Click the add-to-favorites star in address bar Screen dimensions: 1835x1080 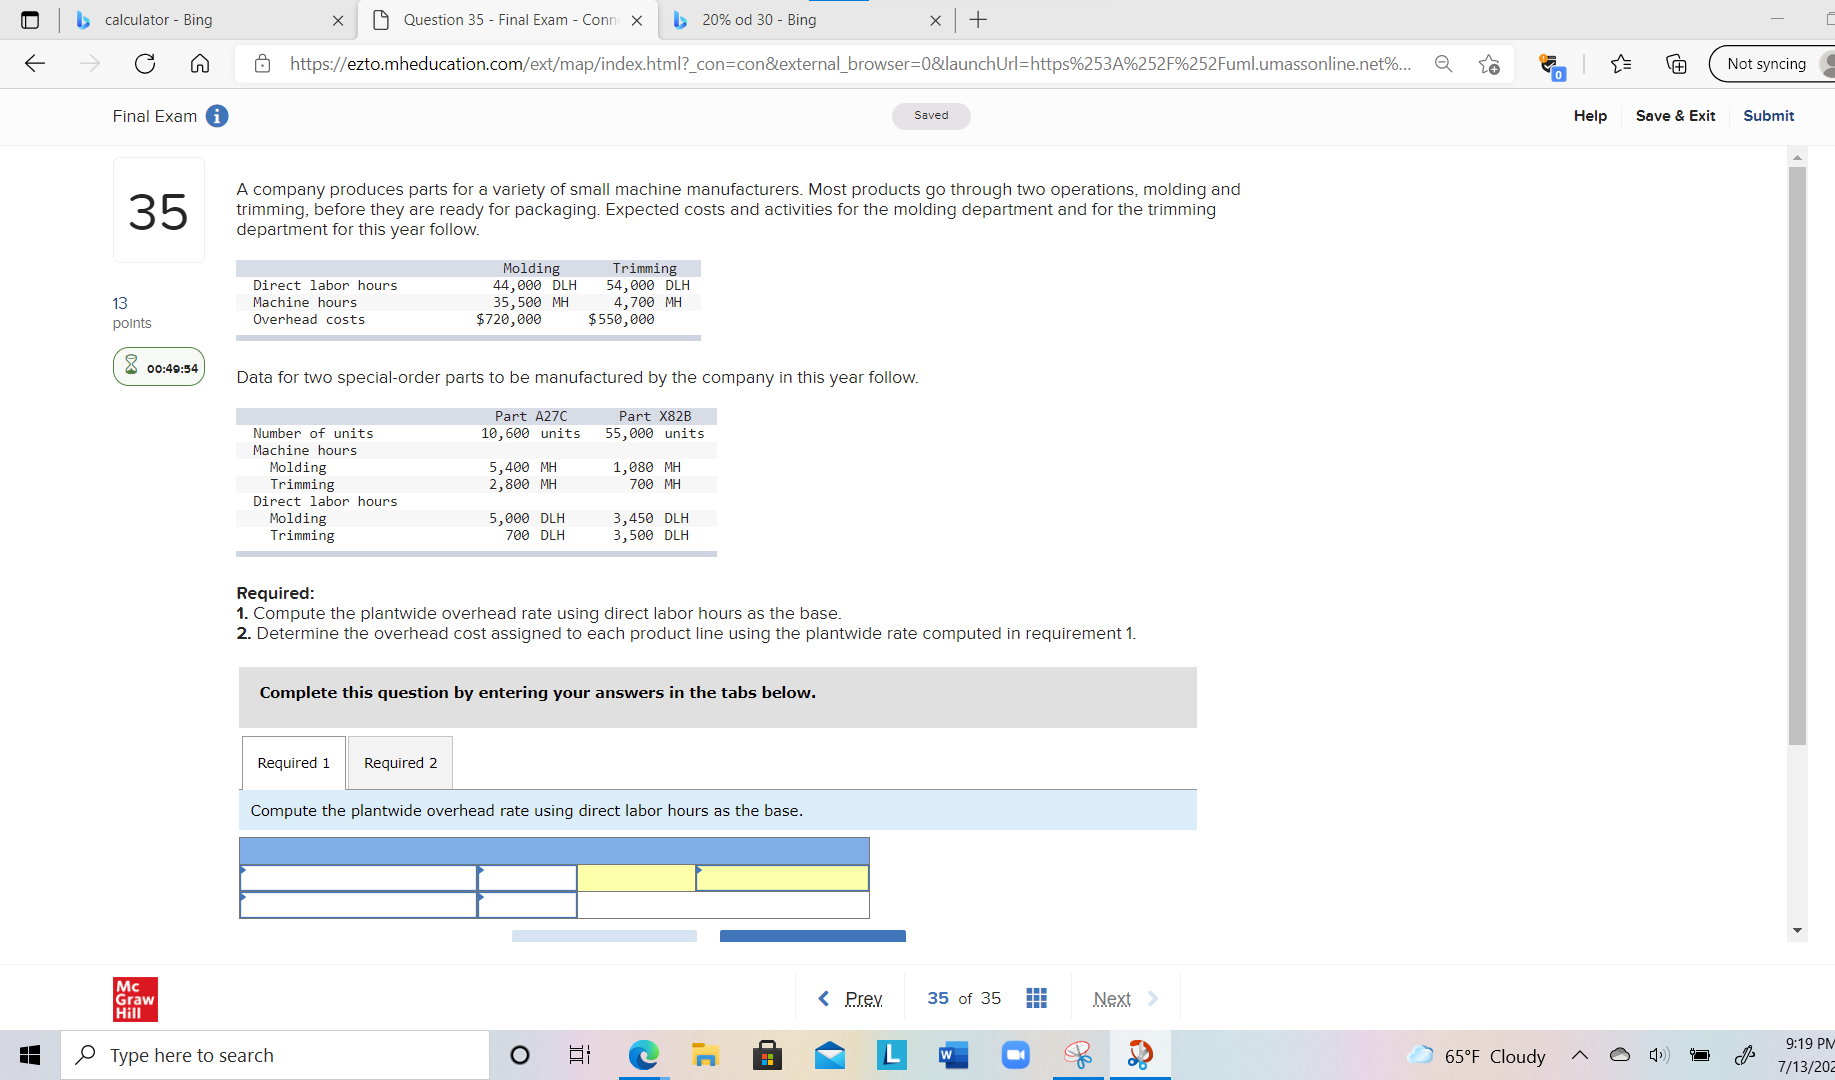tap(1489, 63)
